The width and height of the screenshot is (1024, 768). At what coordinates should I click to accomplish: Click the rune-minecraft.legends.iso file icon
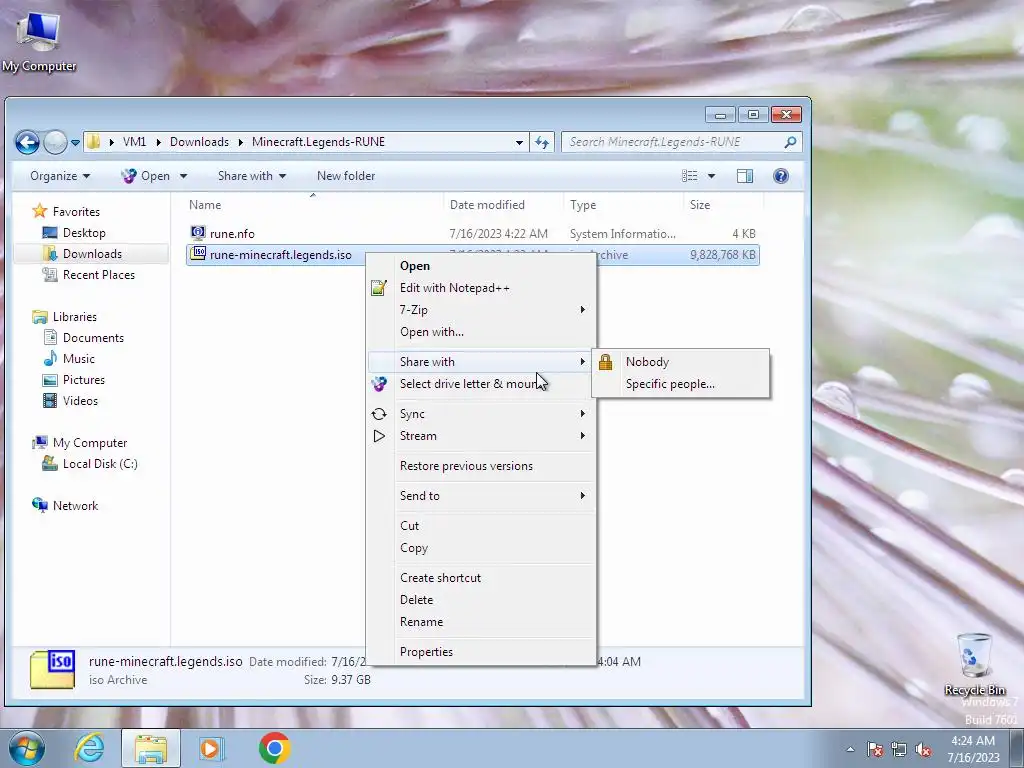point(198,254)
